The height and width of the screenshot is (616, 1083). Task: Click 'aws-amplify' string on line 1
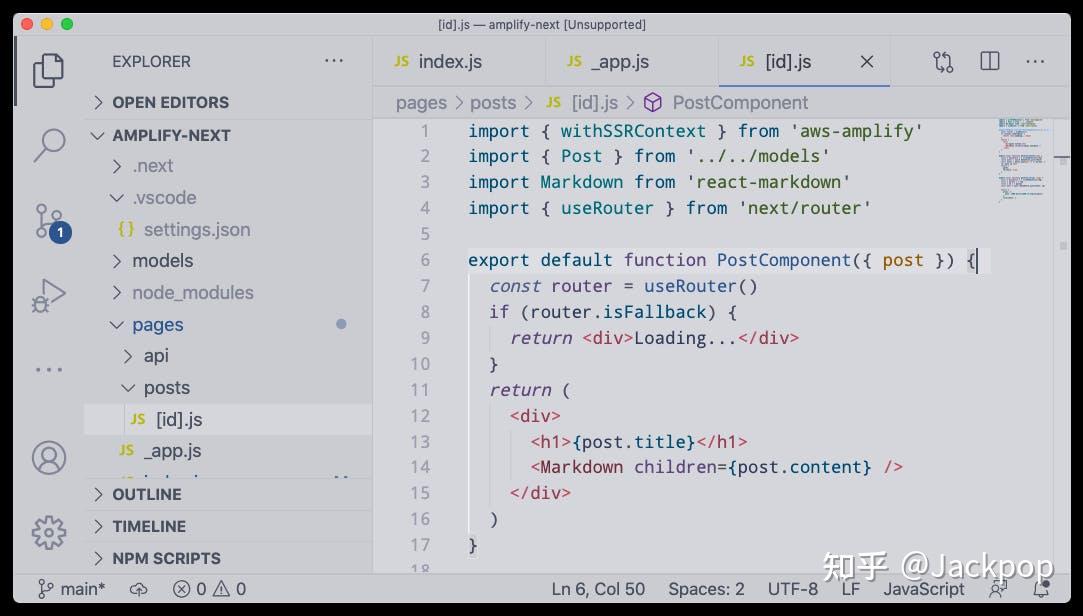856,131
